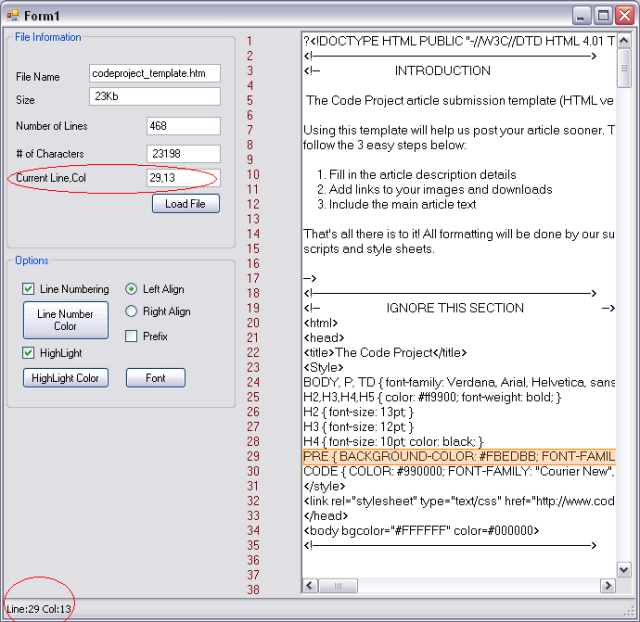Click '3. Include the main article text' line

pos(397,204)
